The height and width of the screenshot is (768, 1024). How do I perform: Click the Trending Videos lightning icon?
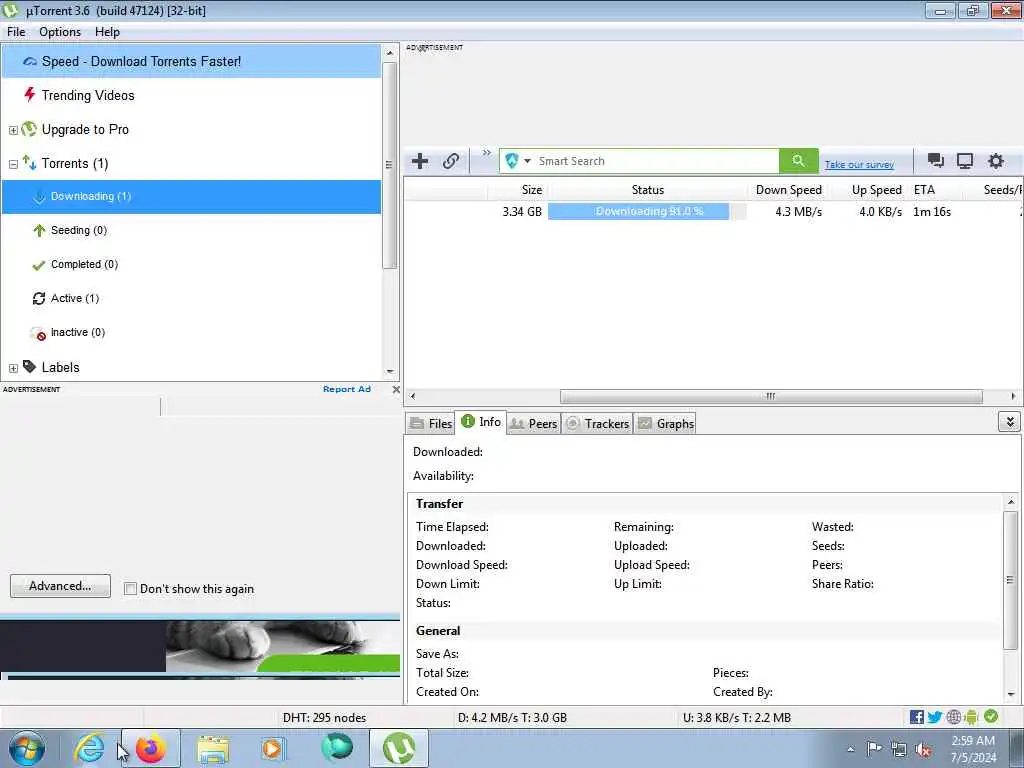[29, 95]
